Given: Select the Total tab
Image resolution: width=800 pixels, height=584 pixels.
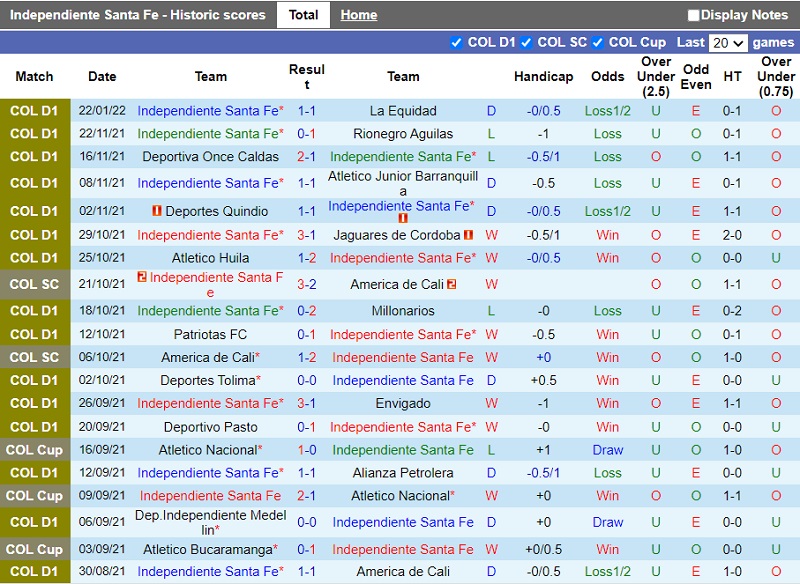Looking at the screenshot, I should coord(303,15).
